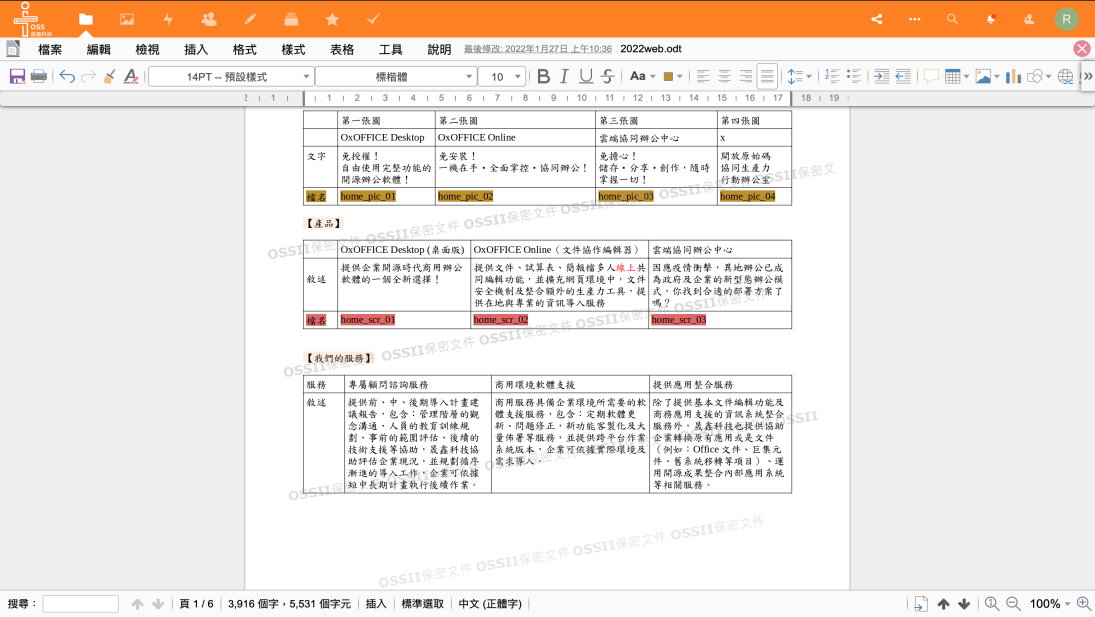Open the 格式 menu

coord(244,49)
